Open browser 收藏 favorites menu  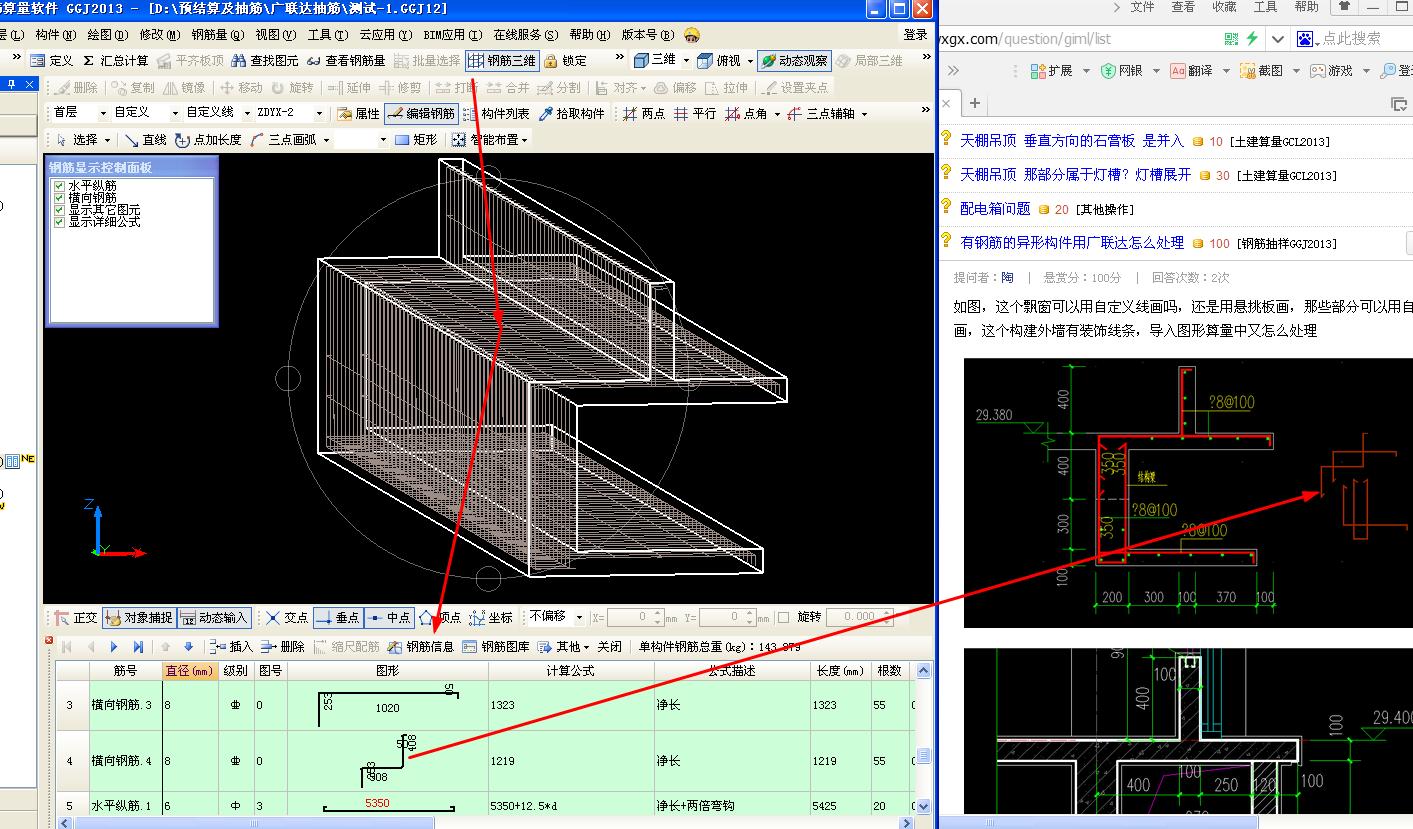[1224, 7]
